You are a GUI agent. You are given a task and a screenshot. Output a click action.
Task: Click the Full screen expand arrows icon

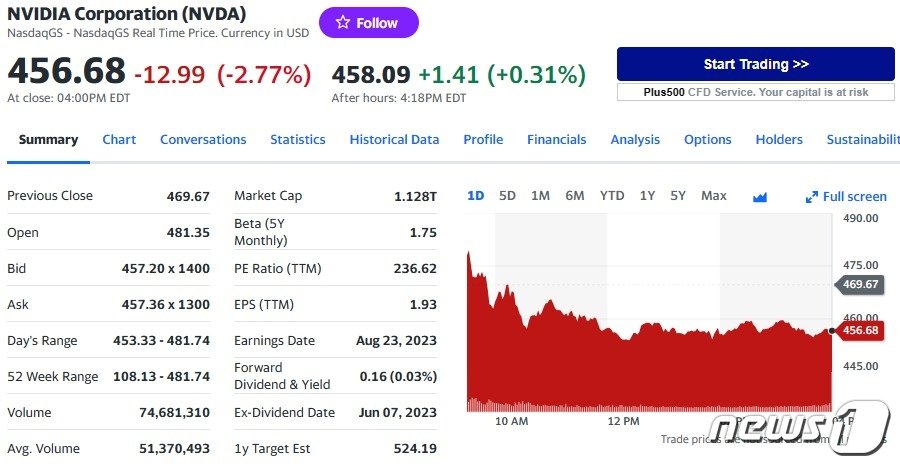(812, 197)
